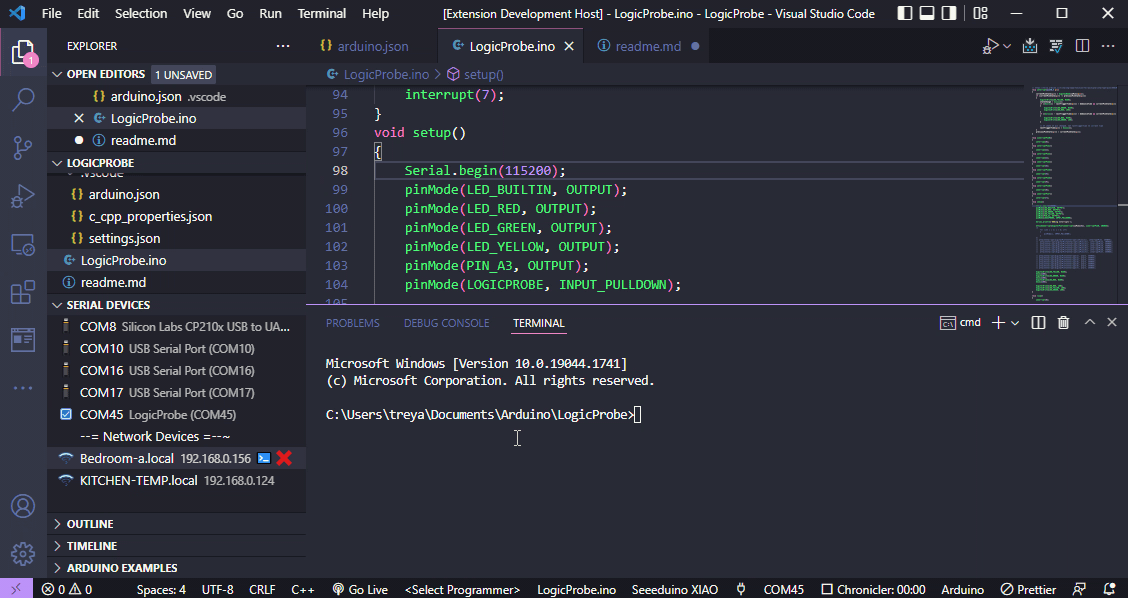
Task: Toggle Secondary Side Bar layout button
Action: tap(949, 13)
